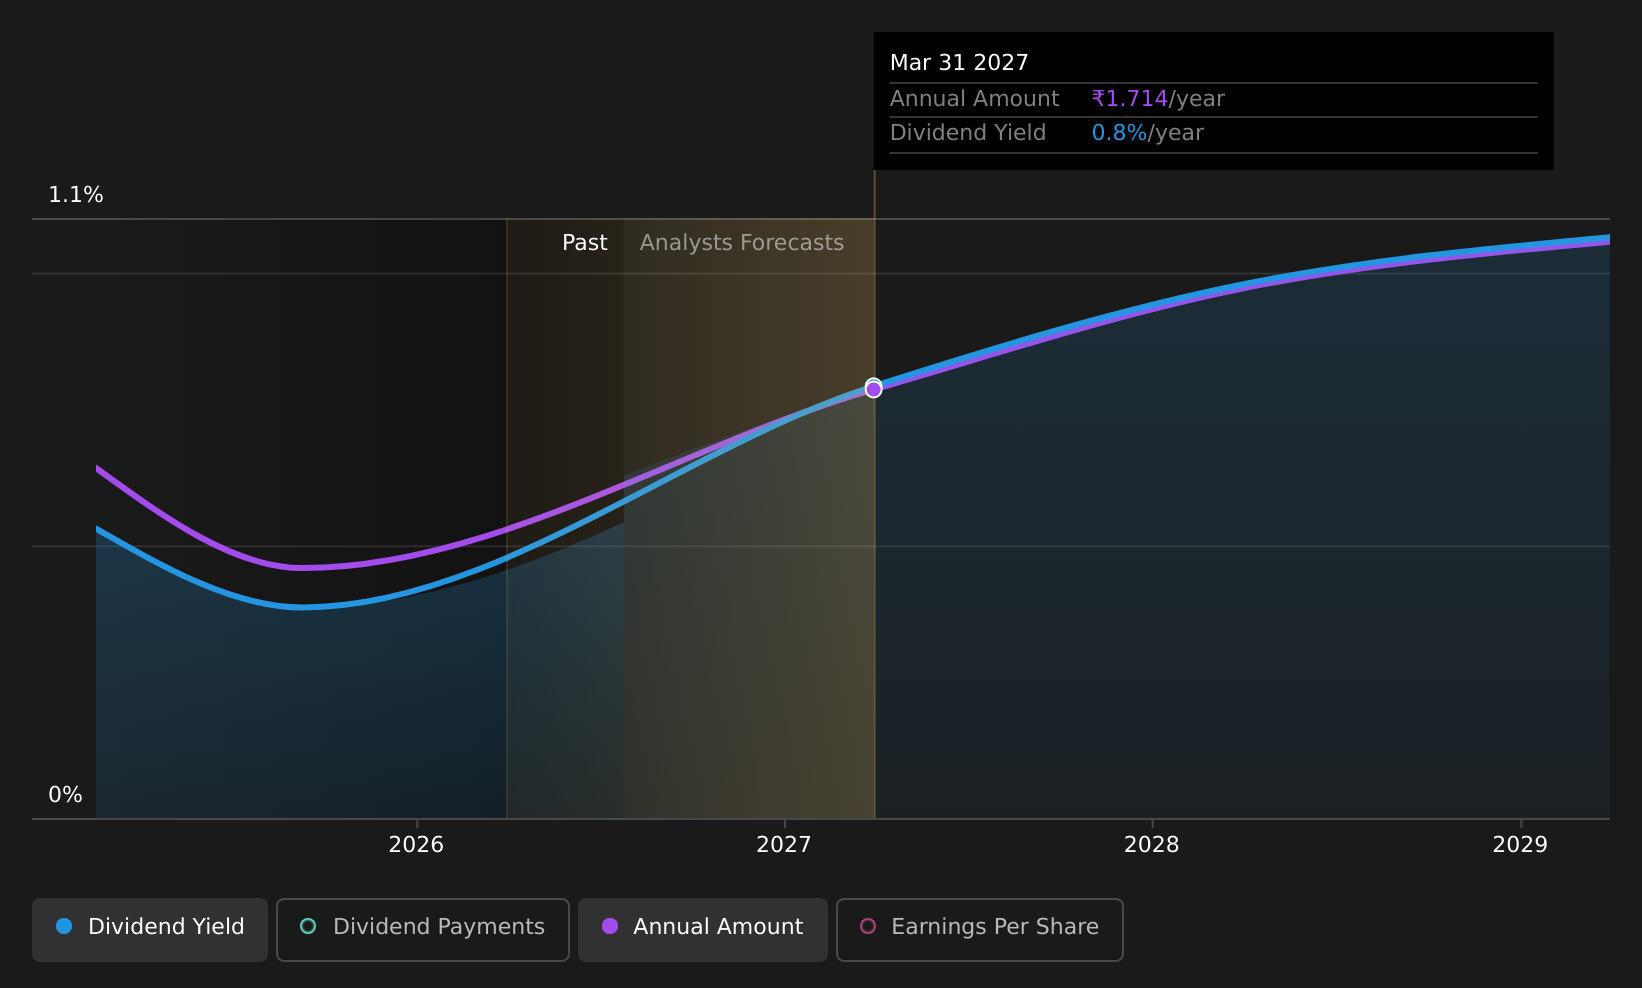The height and width of the screenshot is (988, 1642).
Task: Click the 0.8%/year dividend yield value
Action: (1148, 133)
